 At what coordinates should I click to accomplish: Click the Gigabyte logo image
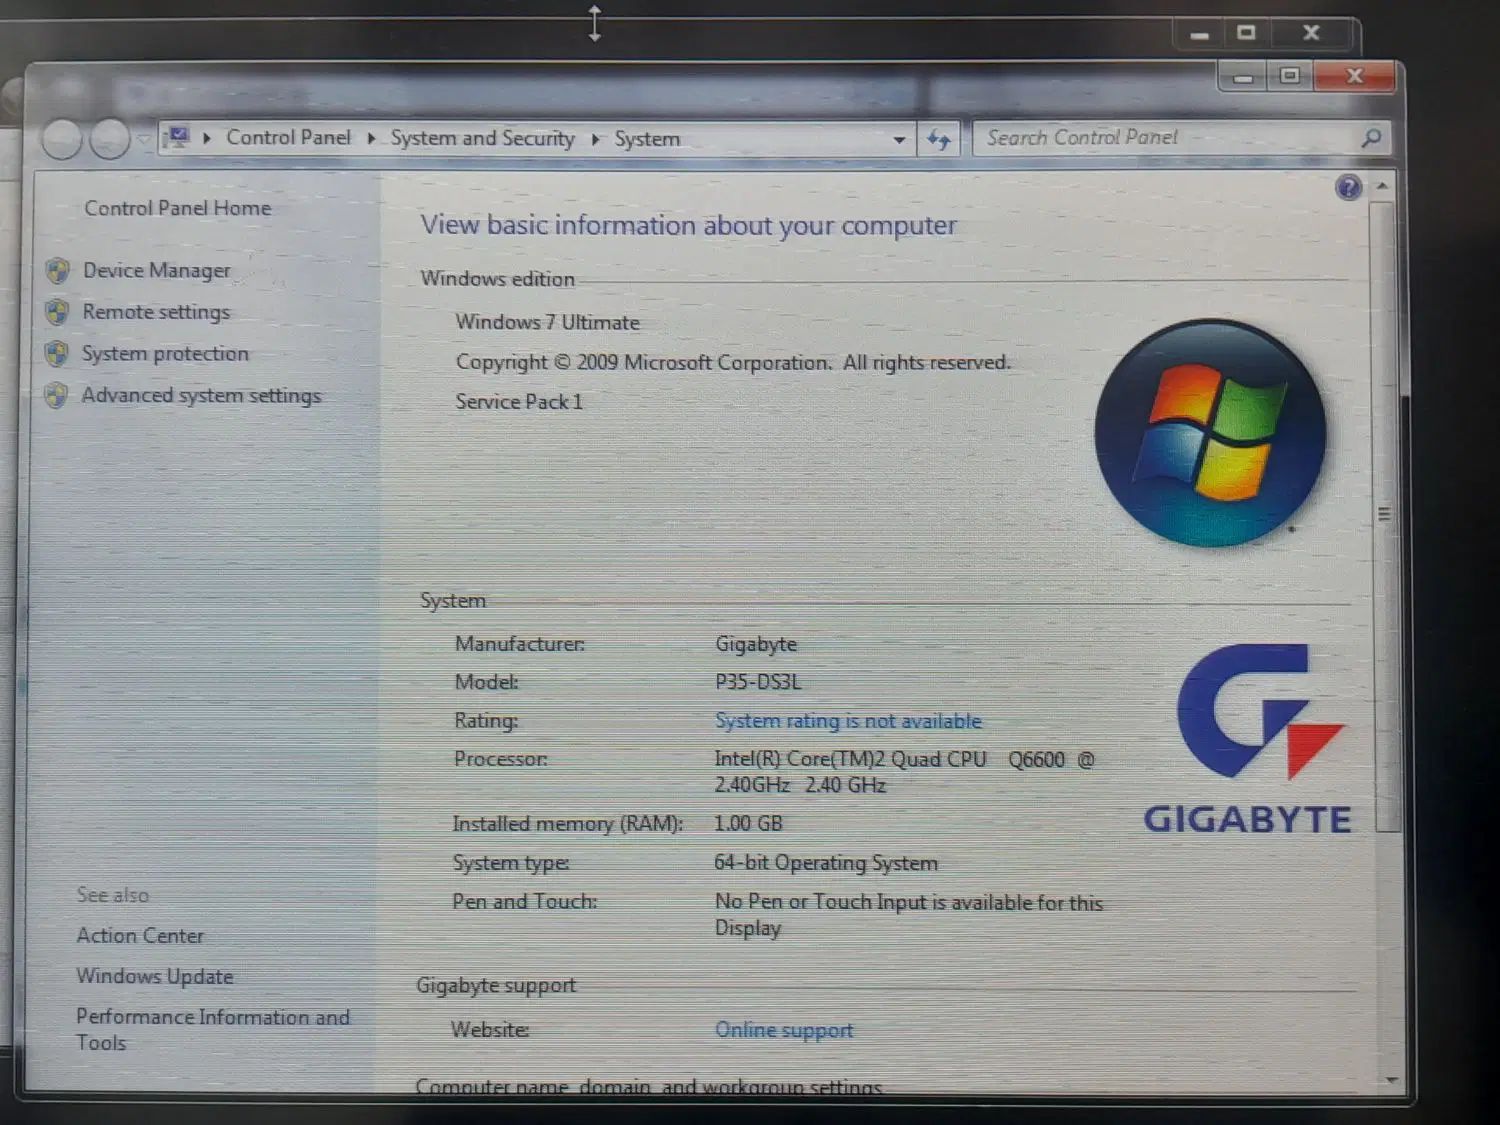(x=1249, y=739)
